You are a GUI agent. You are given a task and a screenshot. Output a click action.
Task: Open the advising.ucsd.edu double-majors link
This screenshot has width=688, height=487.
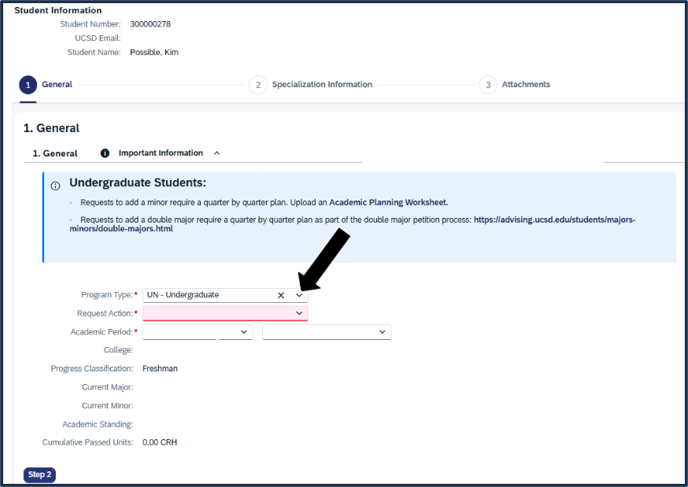pyautogui.click(x=352, y=224)
